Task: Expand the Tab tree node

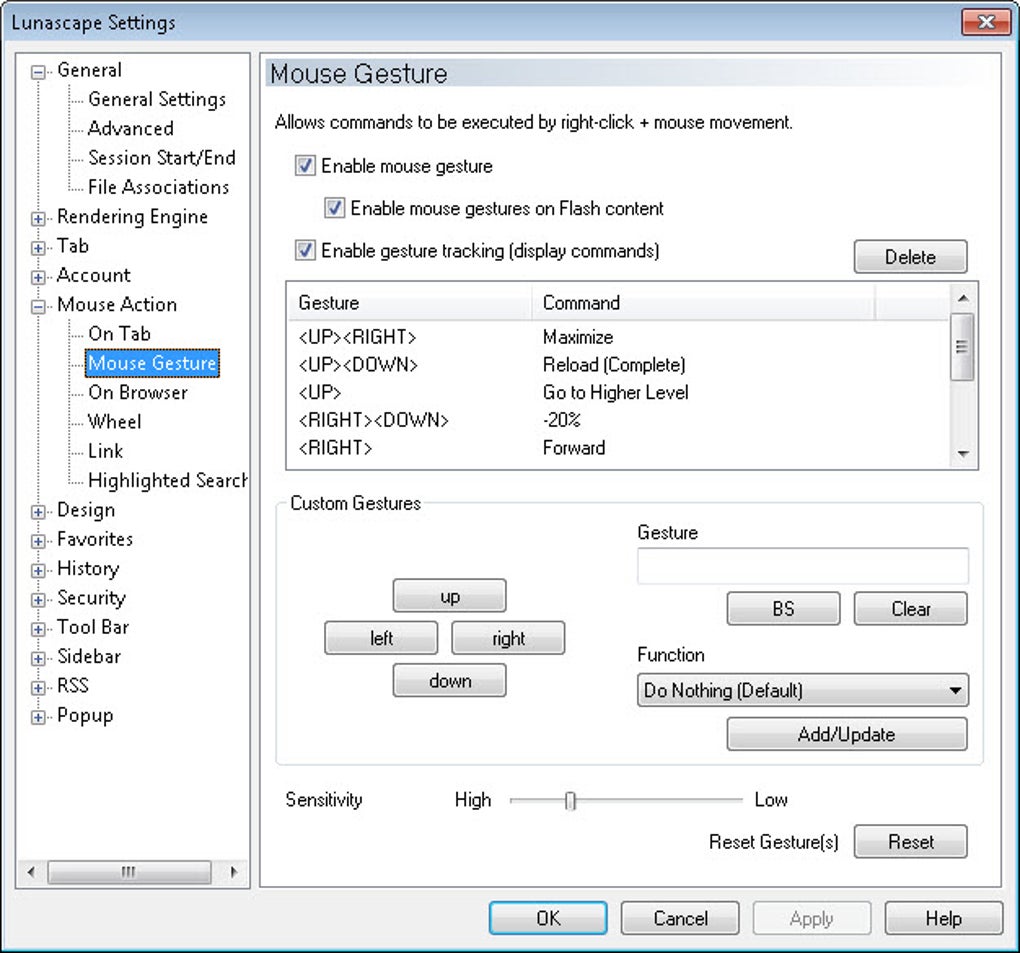Action: tap(38, 248)
